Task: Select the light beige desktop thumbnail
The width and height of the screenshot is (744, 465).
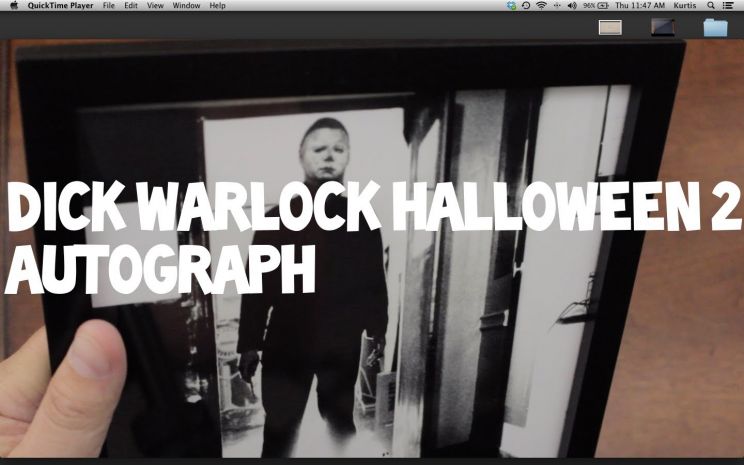Action: click(610, 27)
